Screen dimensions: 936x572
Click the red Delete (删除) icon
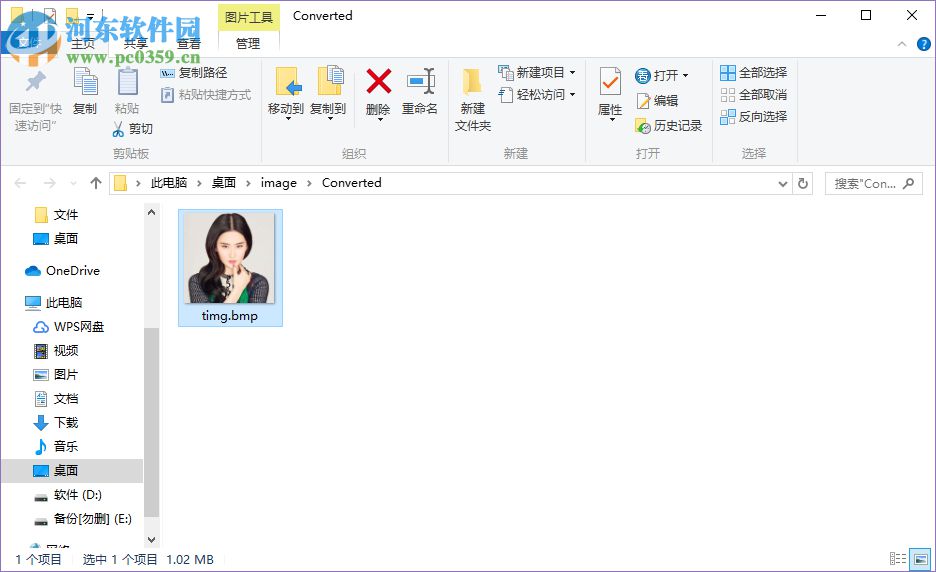click(x=378, y=82)
